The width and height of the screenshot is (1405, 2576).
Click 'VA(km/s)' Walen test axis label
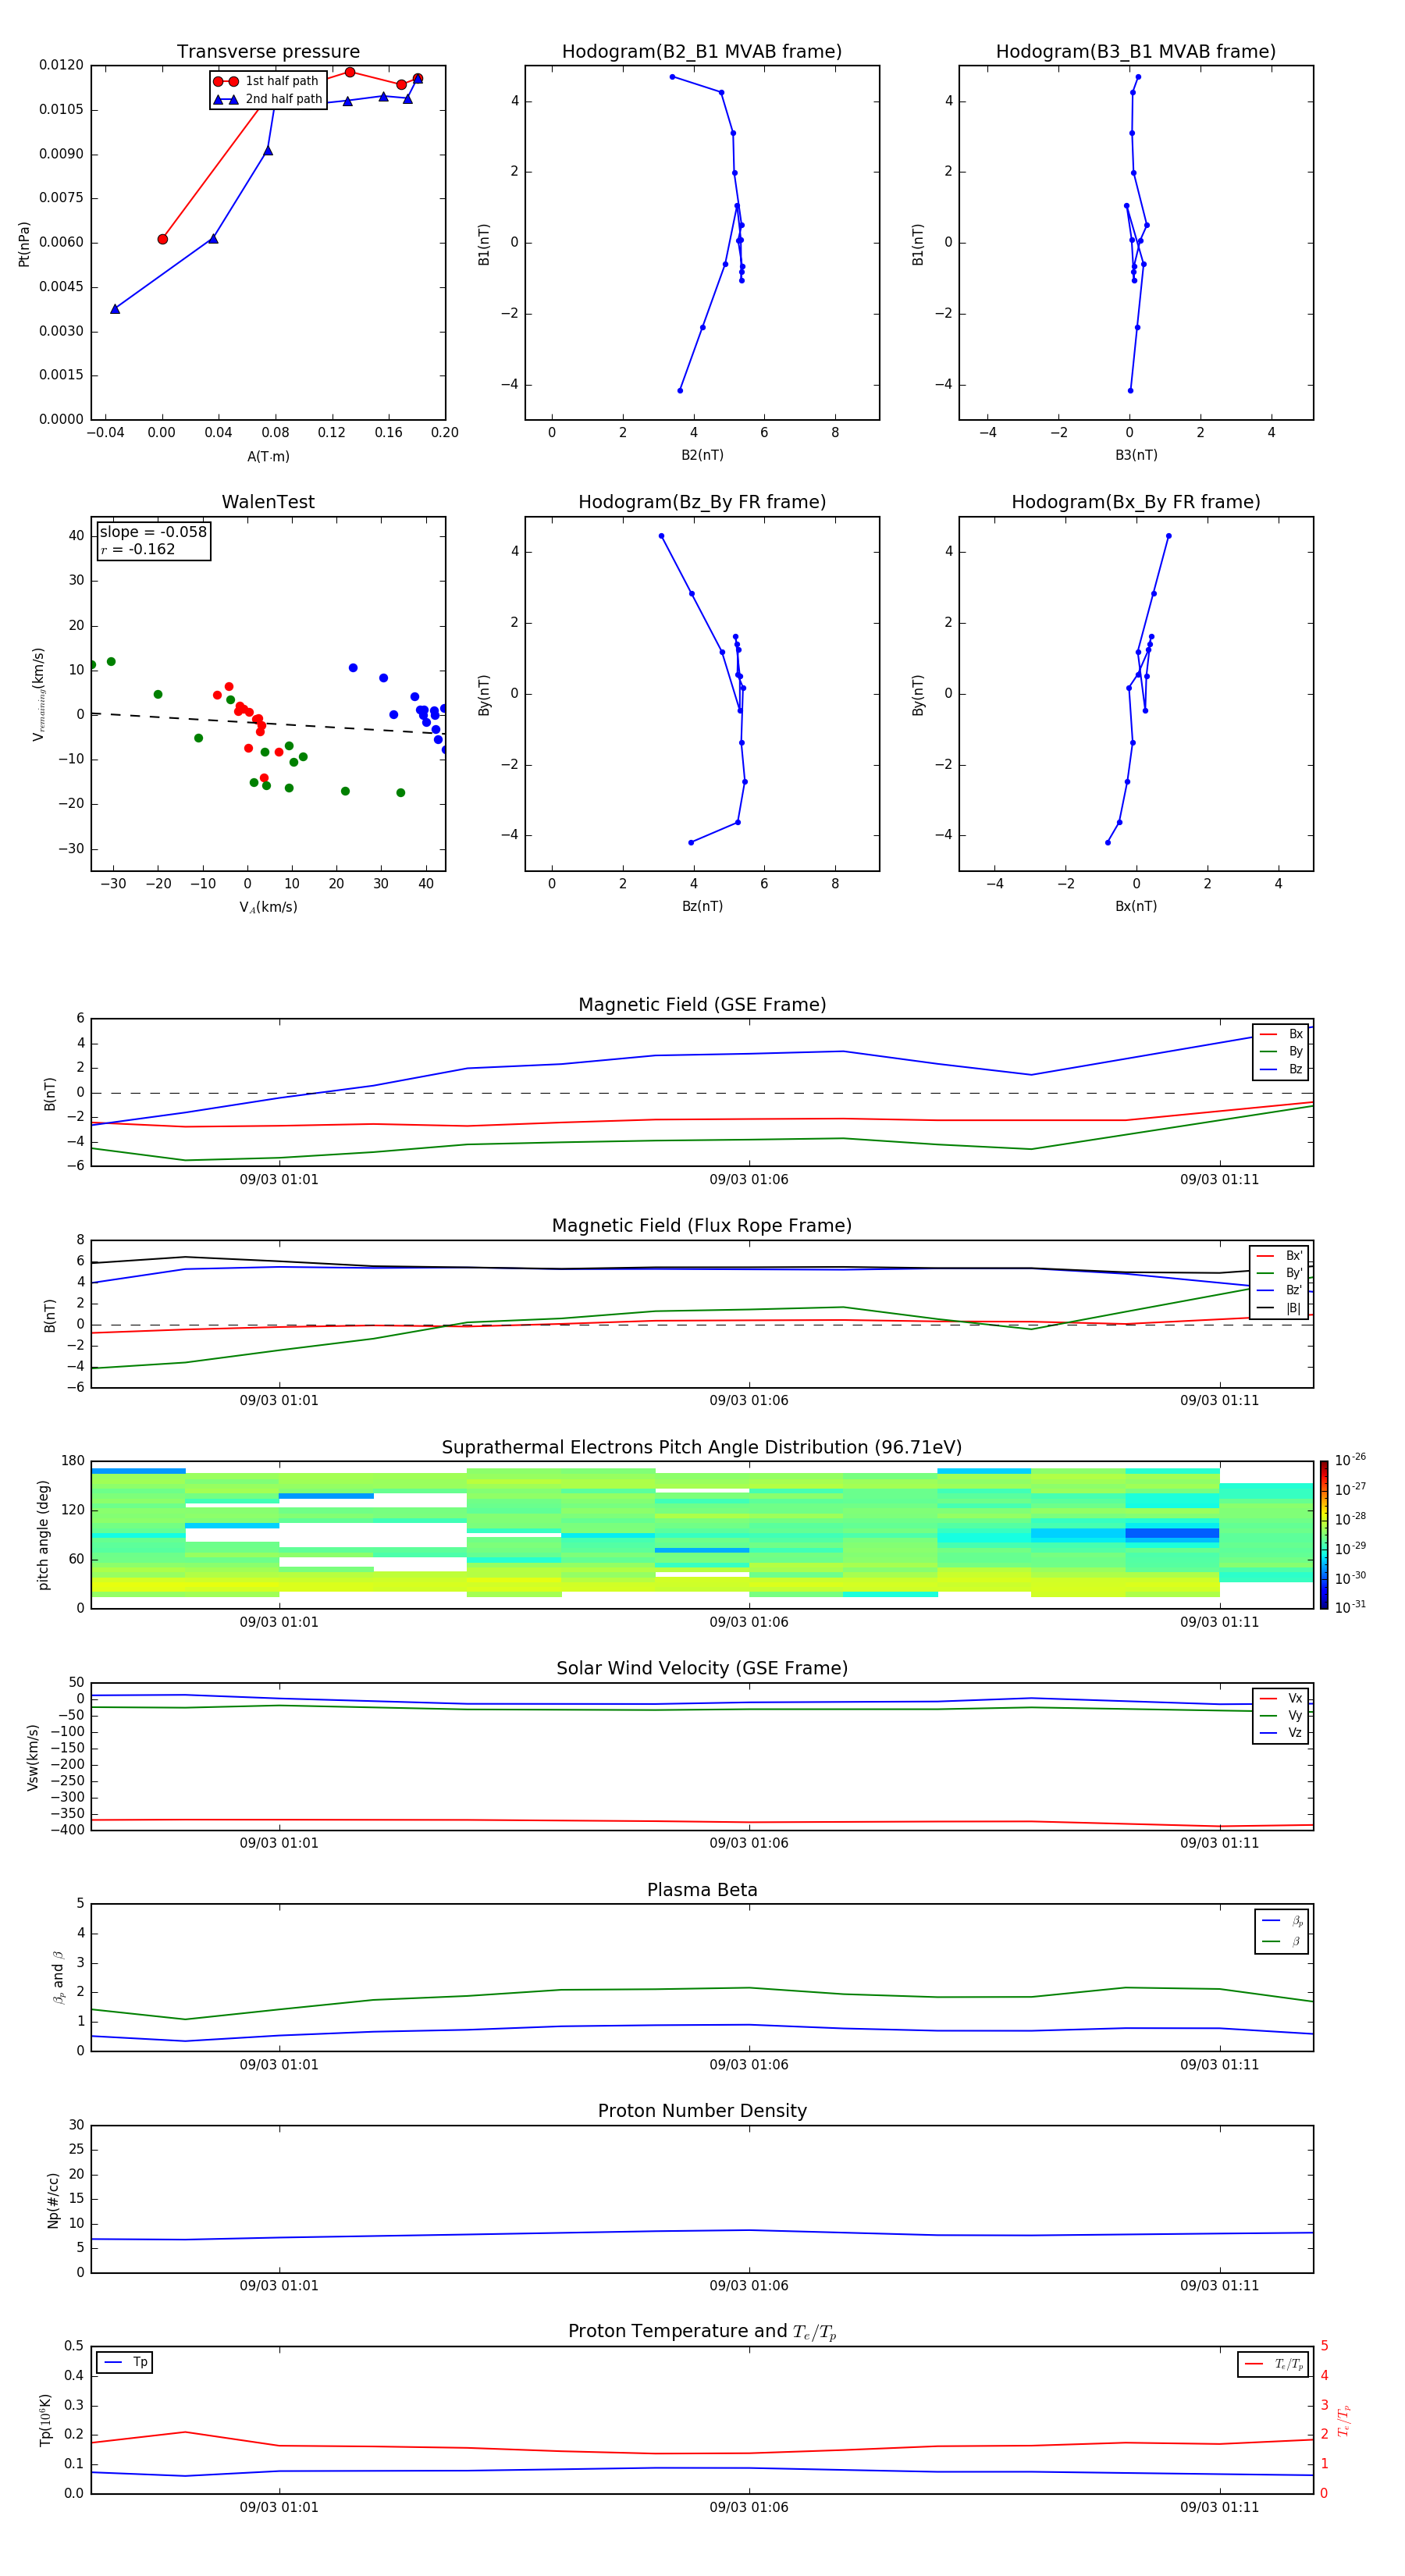[268, 907]
